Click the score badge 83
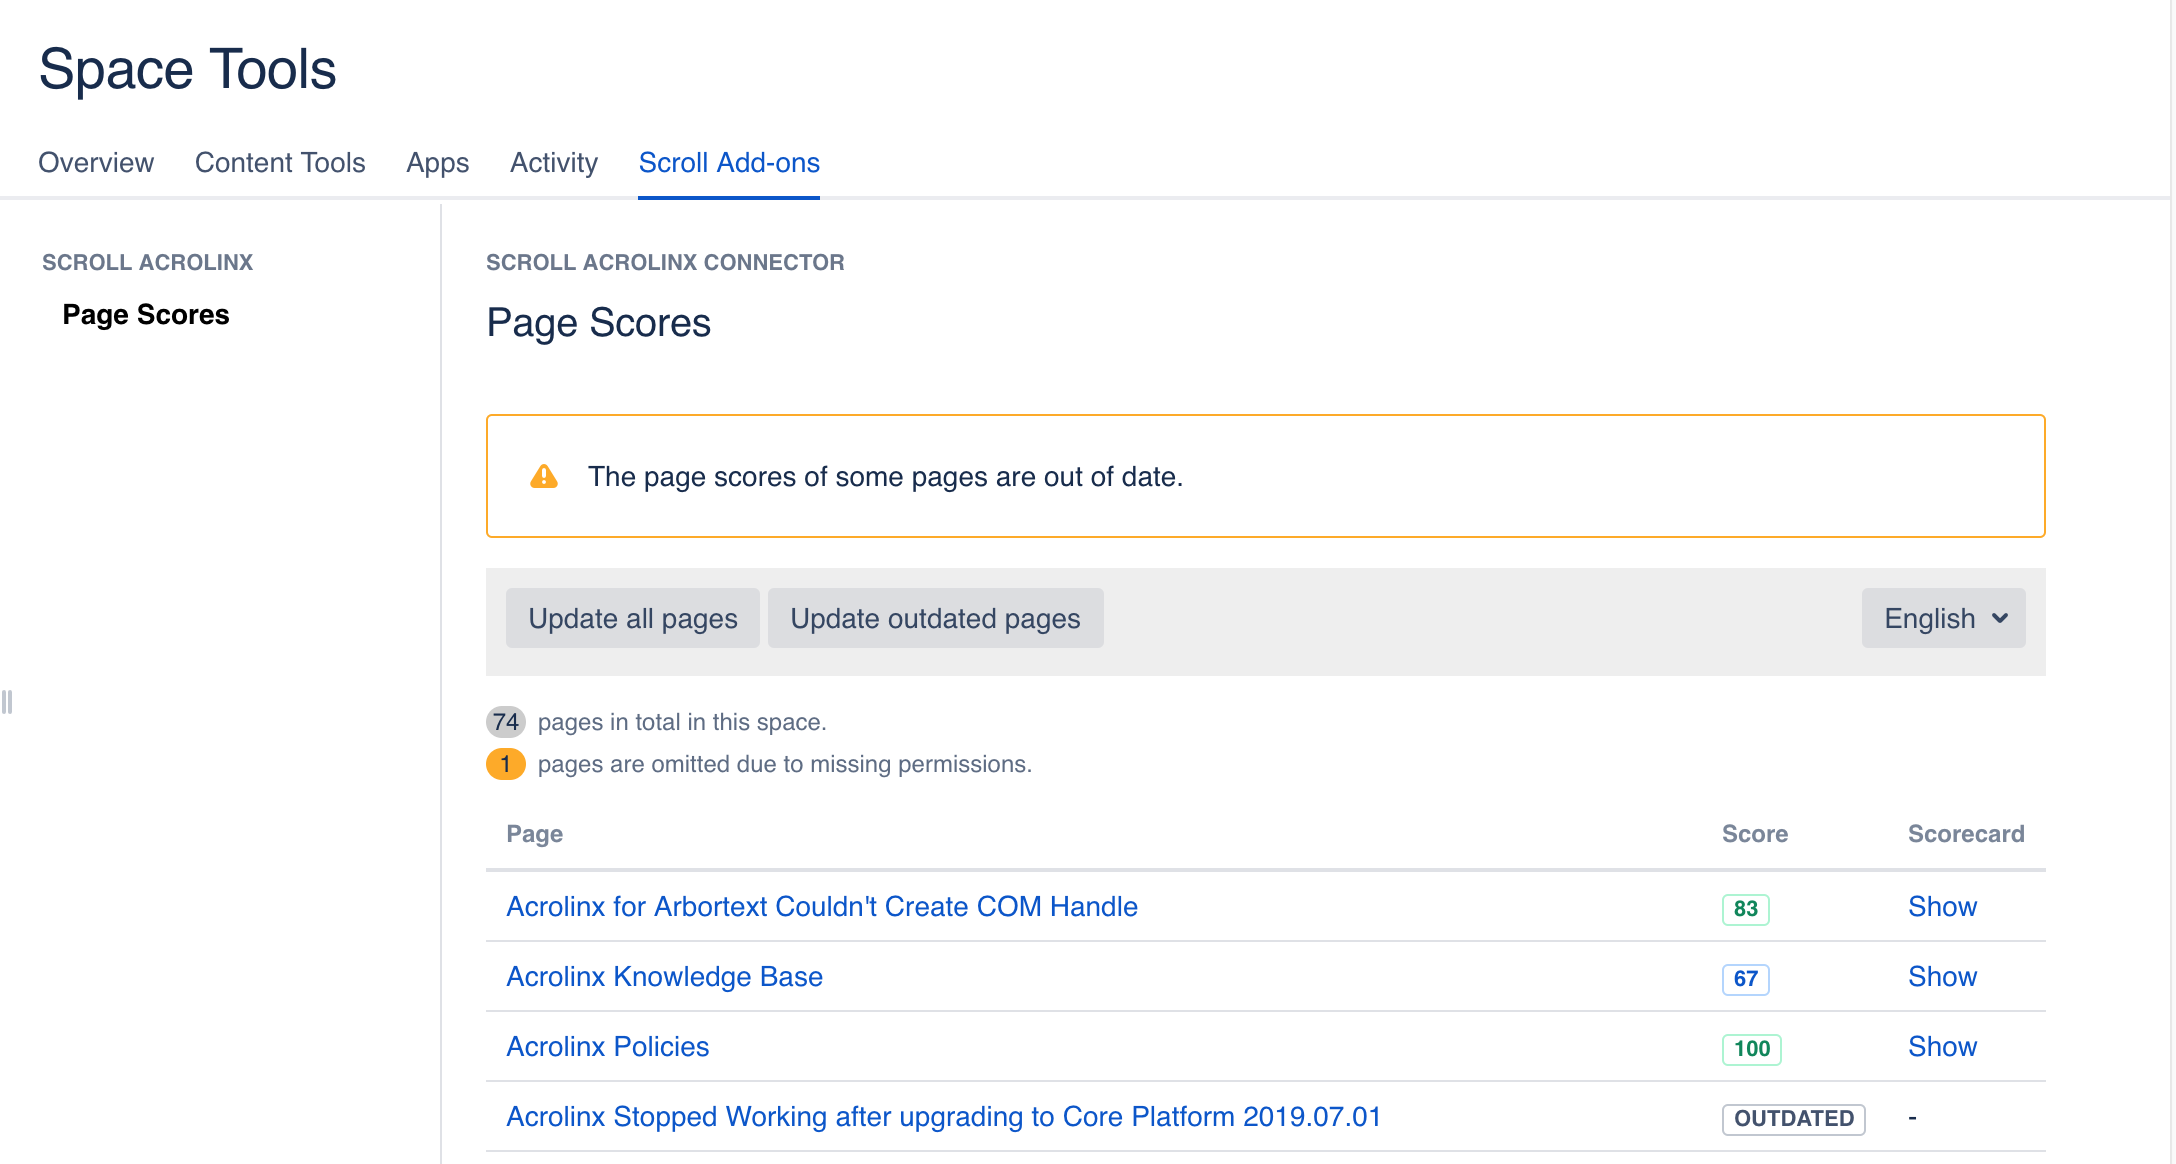 [1746, 908]
